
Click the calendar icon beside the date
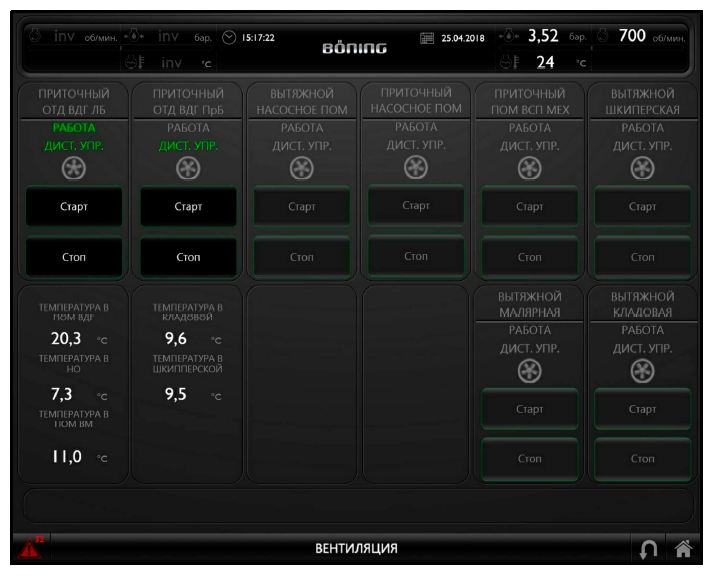(427, 38)
